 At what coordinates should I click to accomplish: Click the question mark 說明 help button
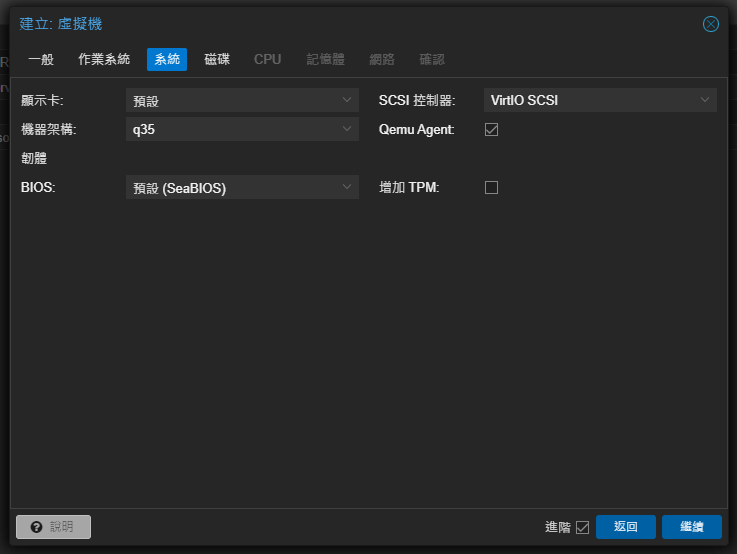(54, 527)
